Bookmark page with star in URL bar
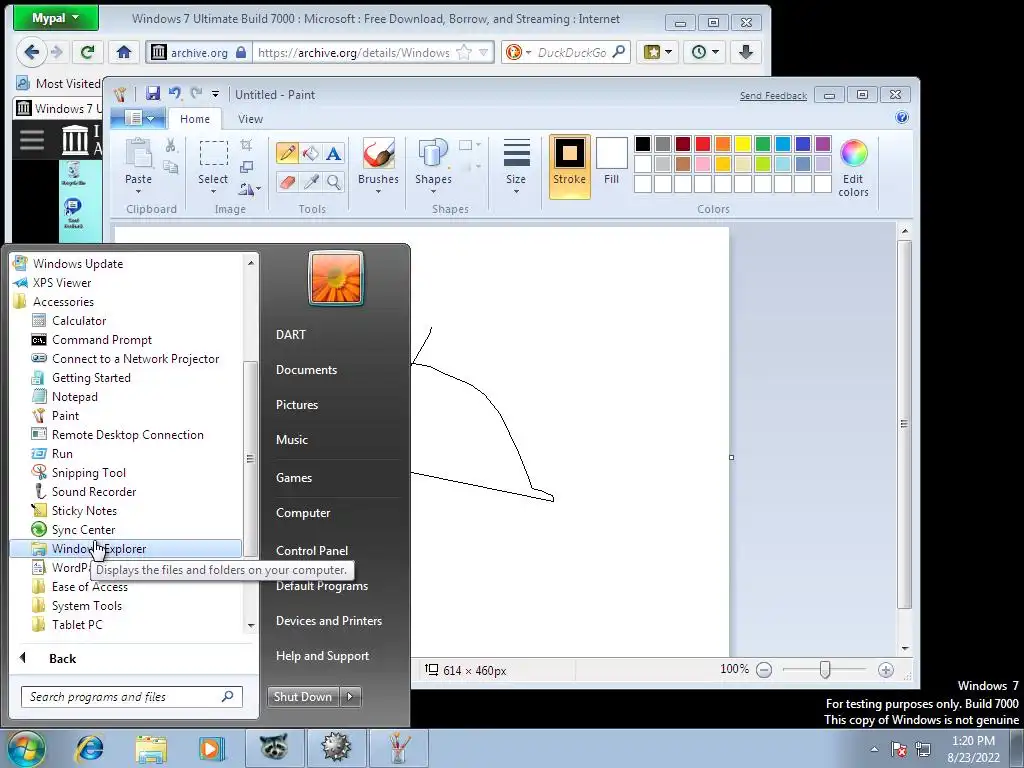 click(x=464, y=52)
